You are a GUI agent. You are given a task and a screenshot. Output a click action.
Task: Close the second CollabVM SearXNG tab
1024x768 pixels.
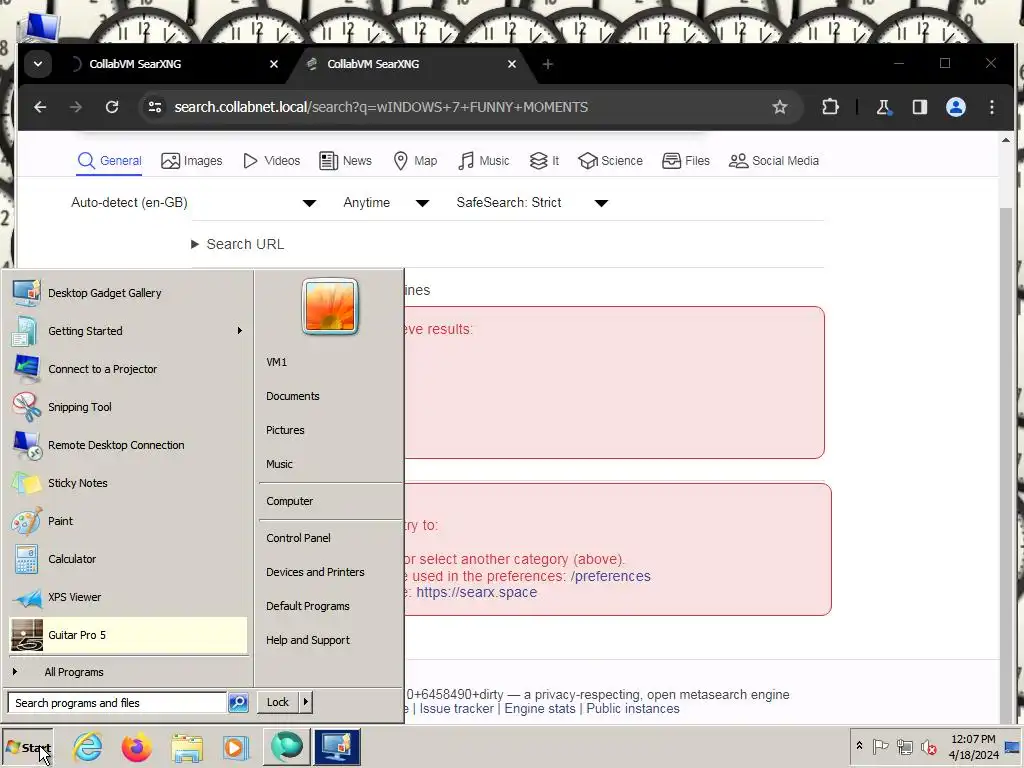tap(512, 64)
